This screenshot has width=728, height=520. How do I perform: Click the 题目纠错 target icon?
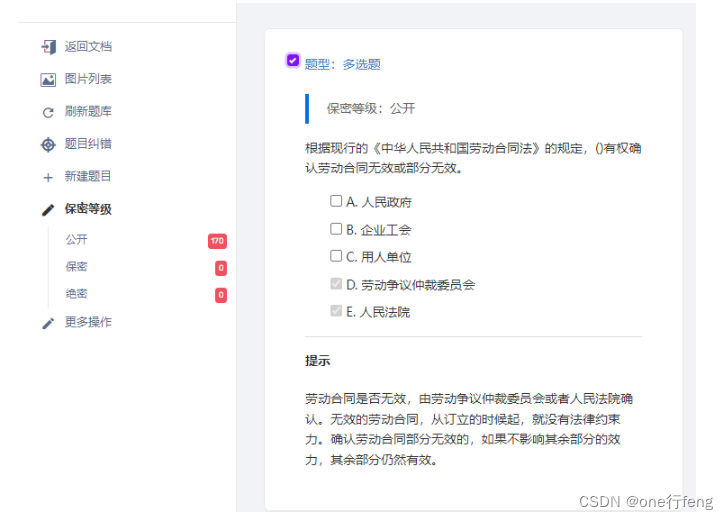[48, 145]
